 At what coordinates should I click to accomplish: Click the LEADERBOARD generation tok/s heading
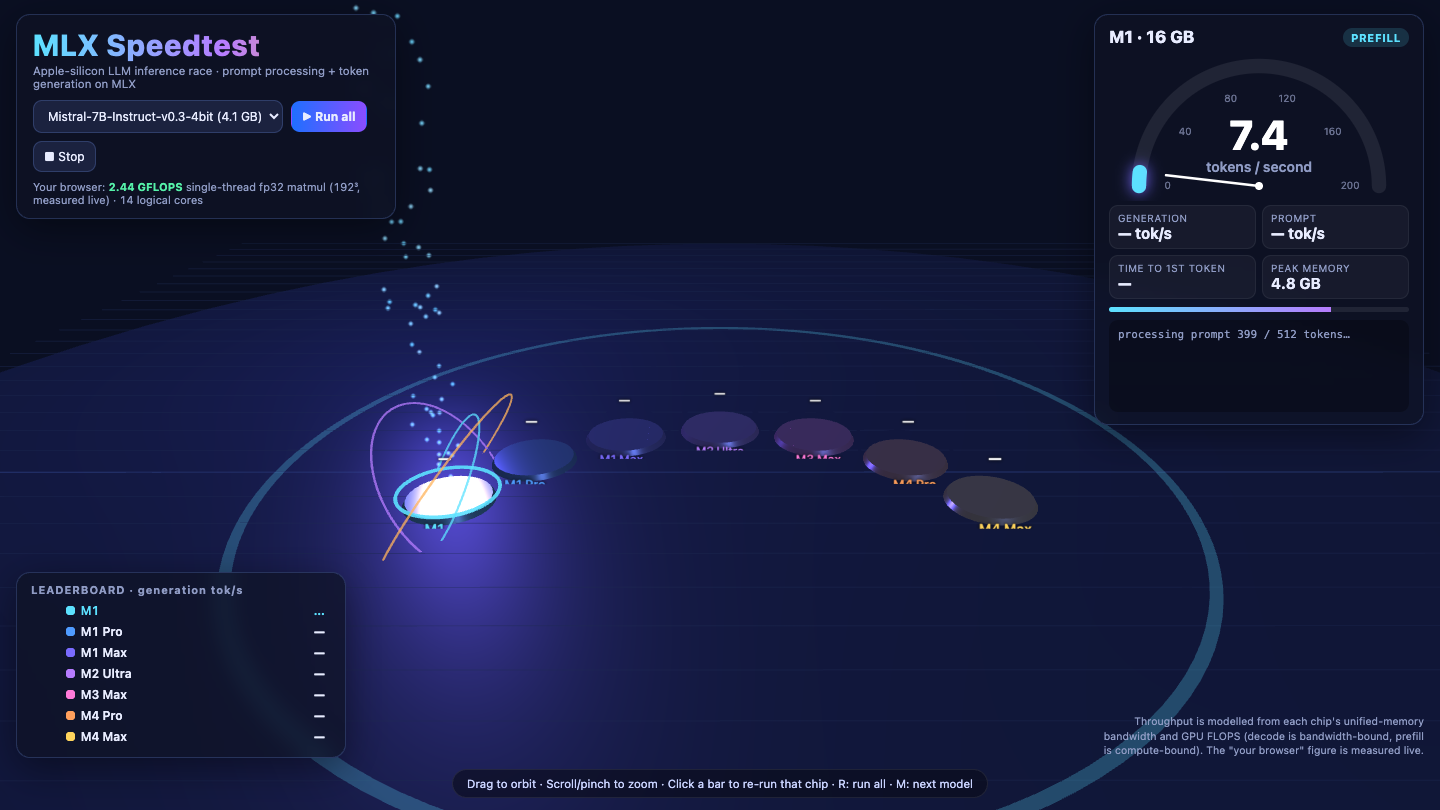tap(137, 590)
